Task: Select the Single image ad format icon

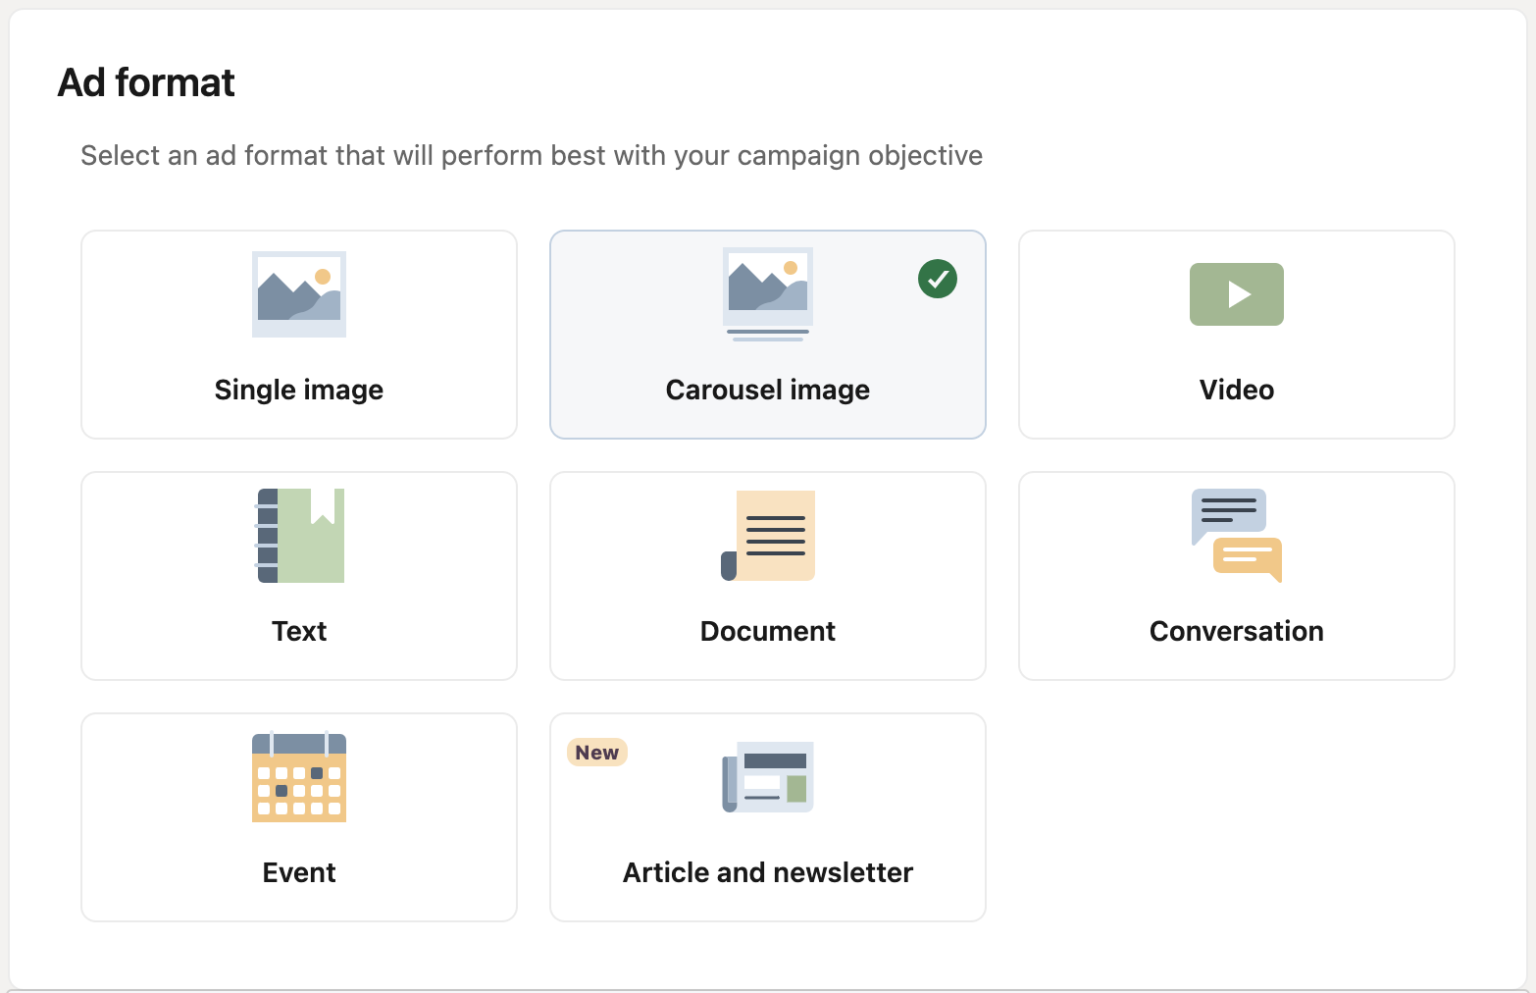Action: (298, 294)
